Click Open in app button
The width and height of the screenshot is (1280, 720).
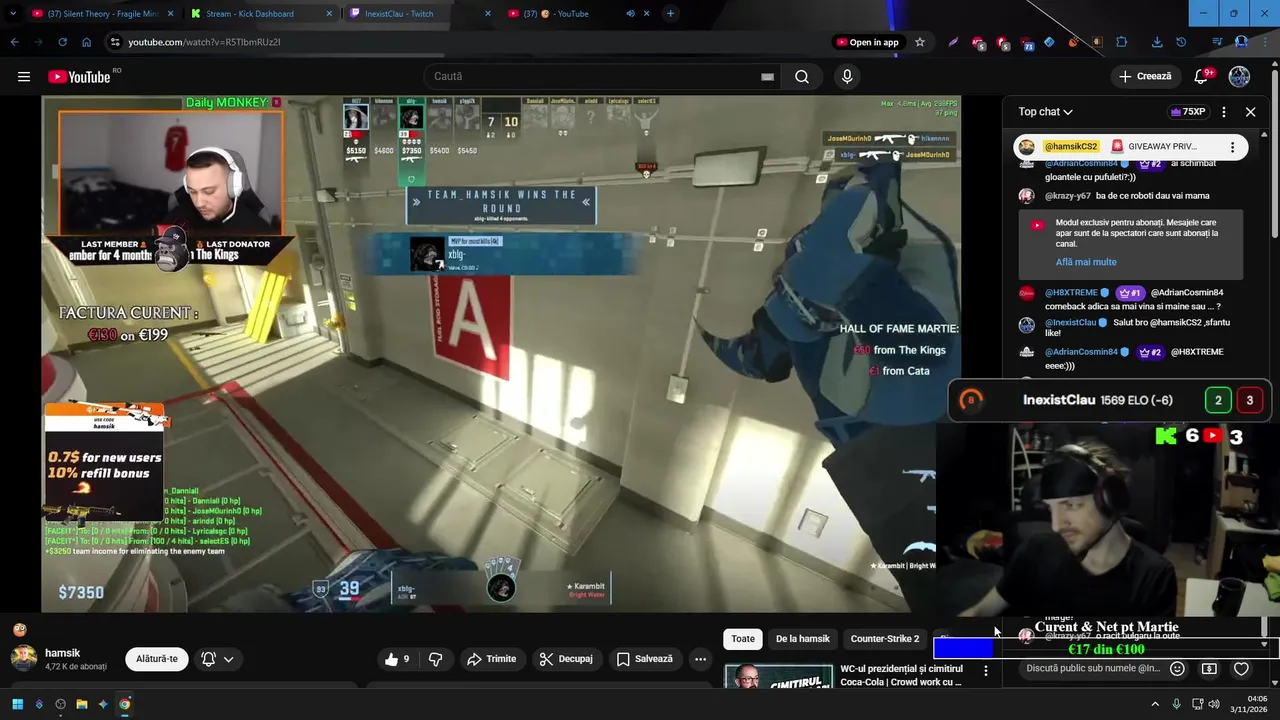coord(867,42)
